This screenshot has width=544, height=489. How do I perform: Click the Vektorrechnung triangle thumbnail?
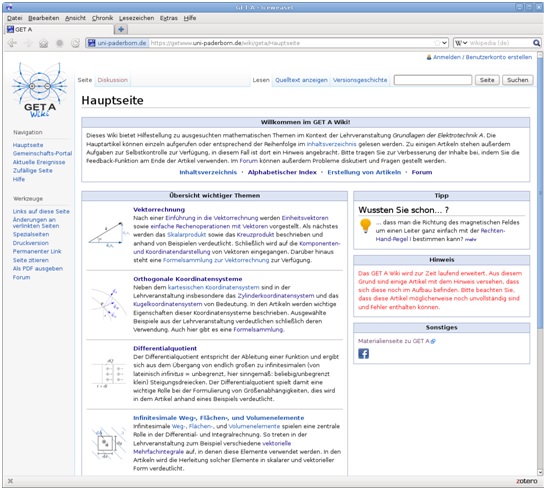click(109, 235)
